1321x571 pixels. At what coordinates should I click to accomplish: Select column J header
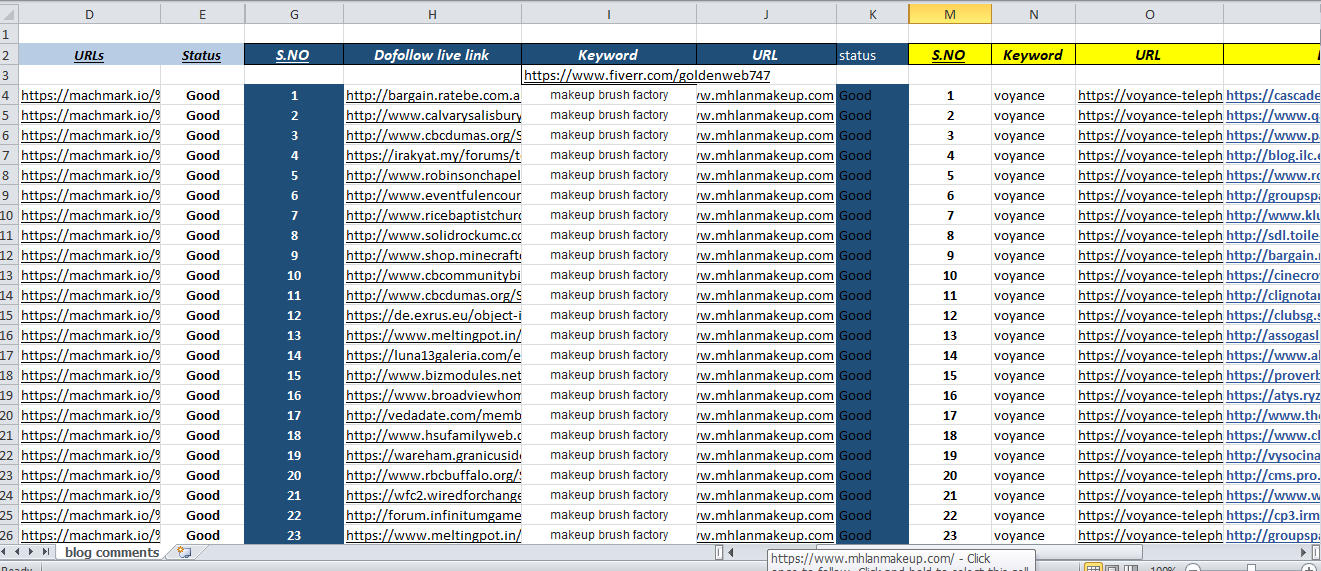[x=766, y=14]
